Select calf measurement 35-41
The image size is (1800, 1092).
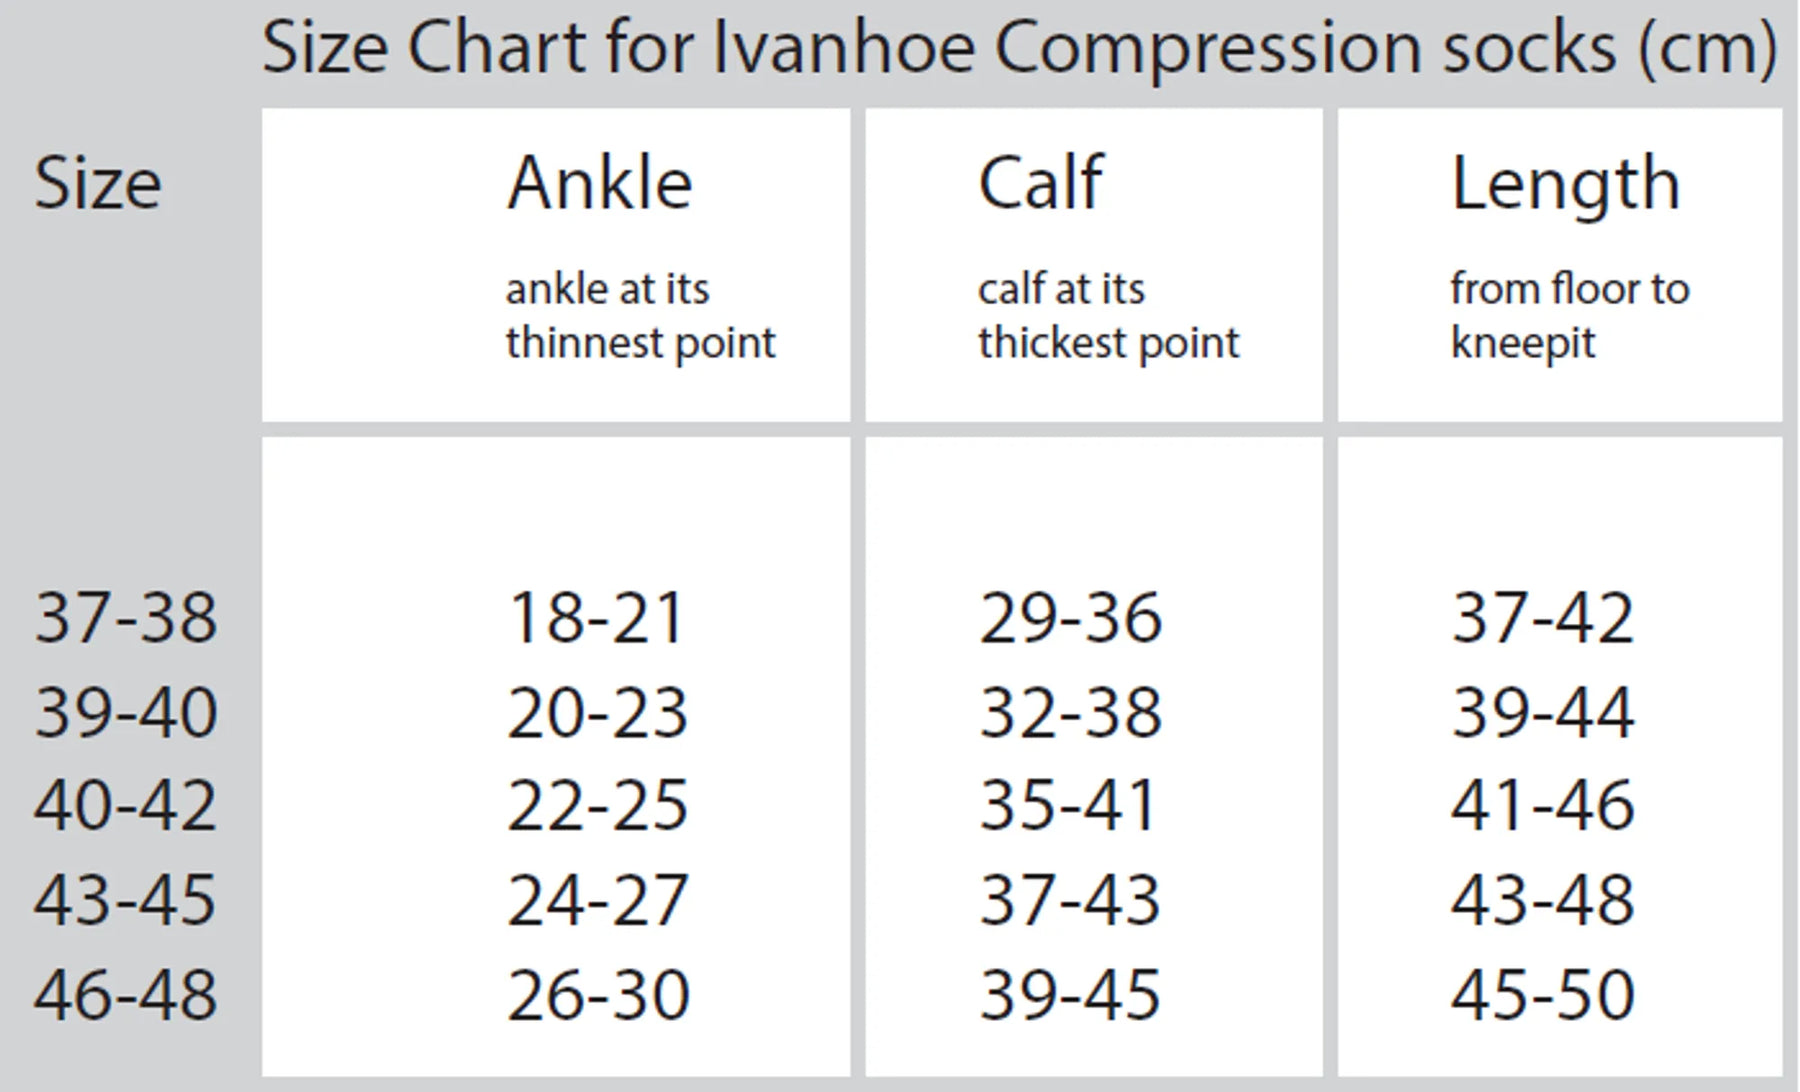[1068, 805]
